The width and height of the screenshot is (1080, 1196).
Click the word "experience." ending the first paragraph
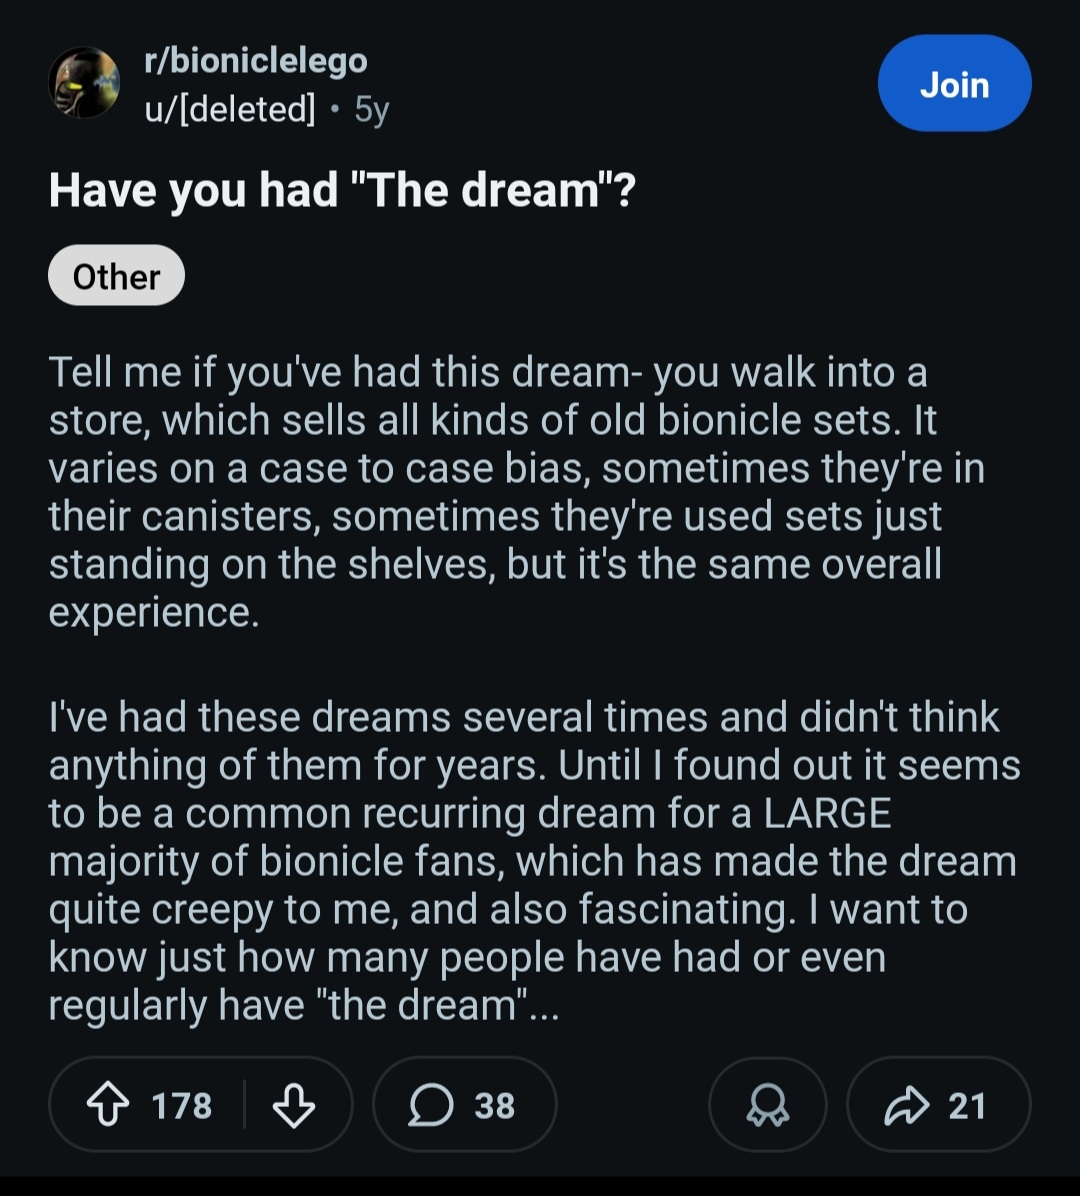point(154,613)
